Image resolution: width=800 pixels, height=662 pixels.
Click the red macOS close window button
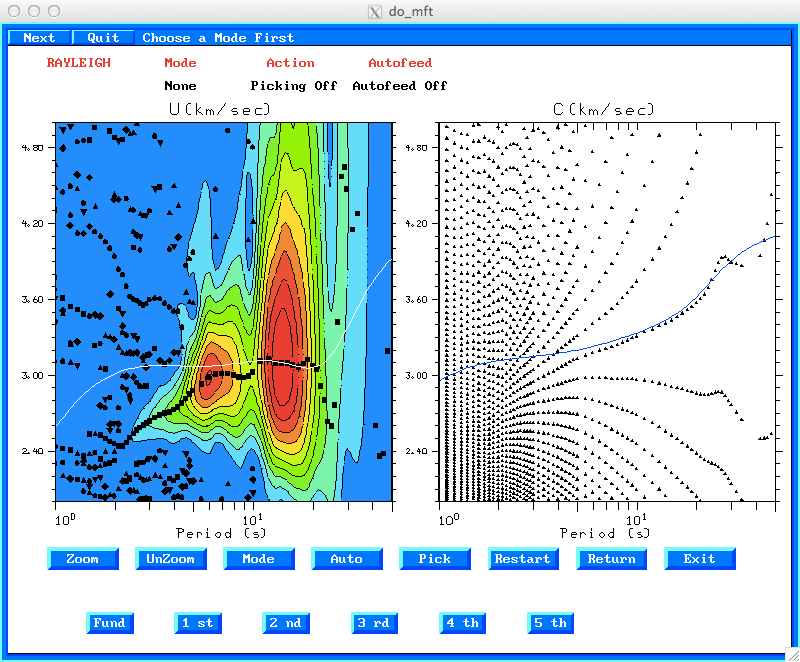[x=15, y=11]
